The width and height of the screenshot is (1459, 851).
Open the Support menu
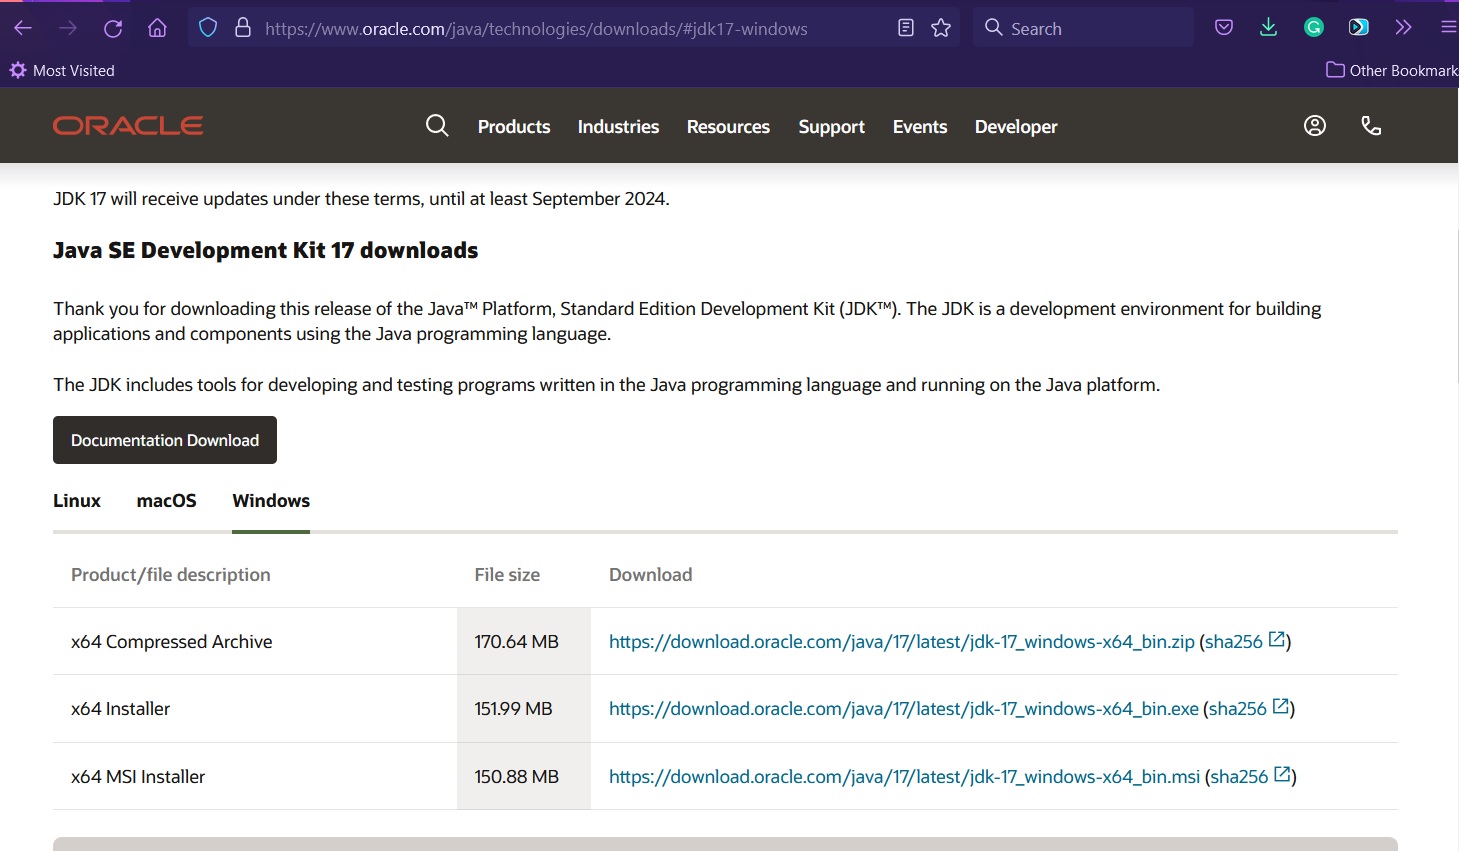pos(831,127)
